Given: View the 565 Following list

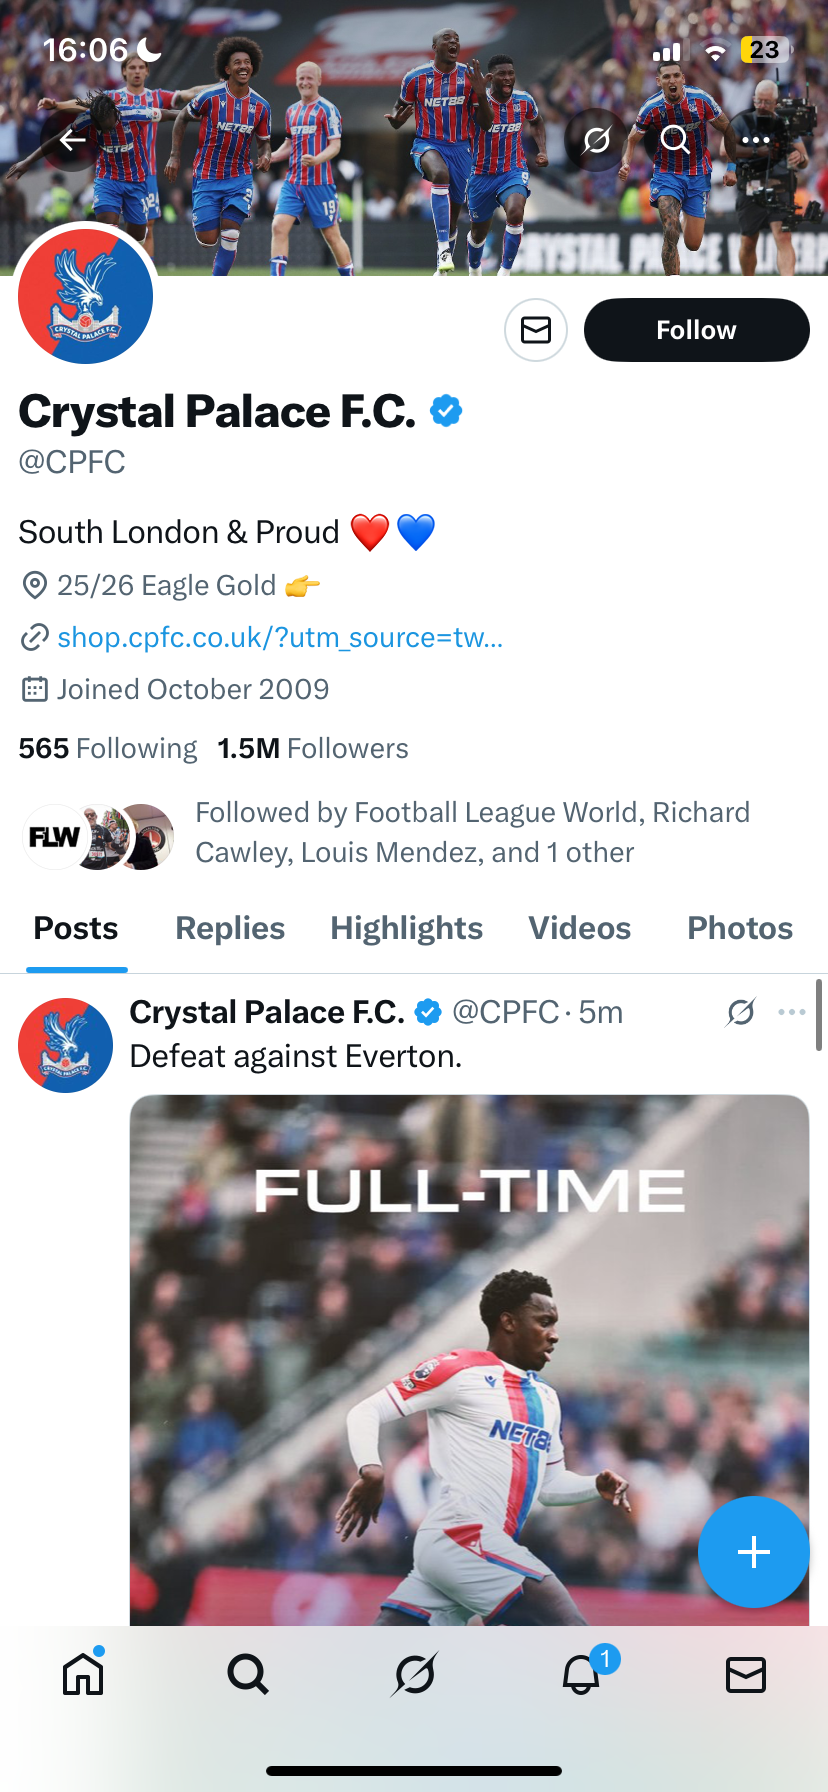Looking at the screenshot, I should (108, 749).
